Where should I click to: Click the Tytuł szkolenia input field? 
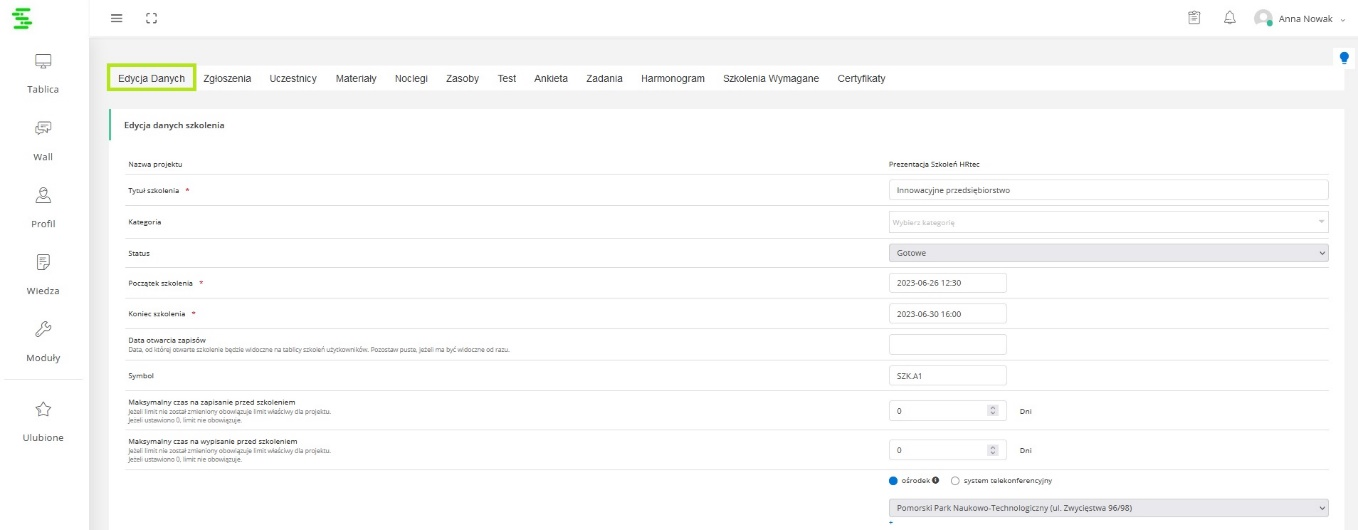(x=1108, y=190)
